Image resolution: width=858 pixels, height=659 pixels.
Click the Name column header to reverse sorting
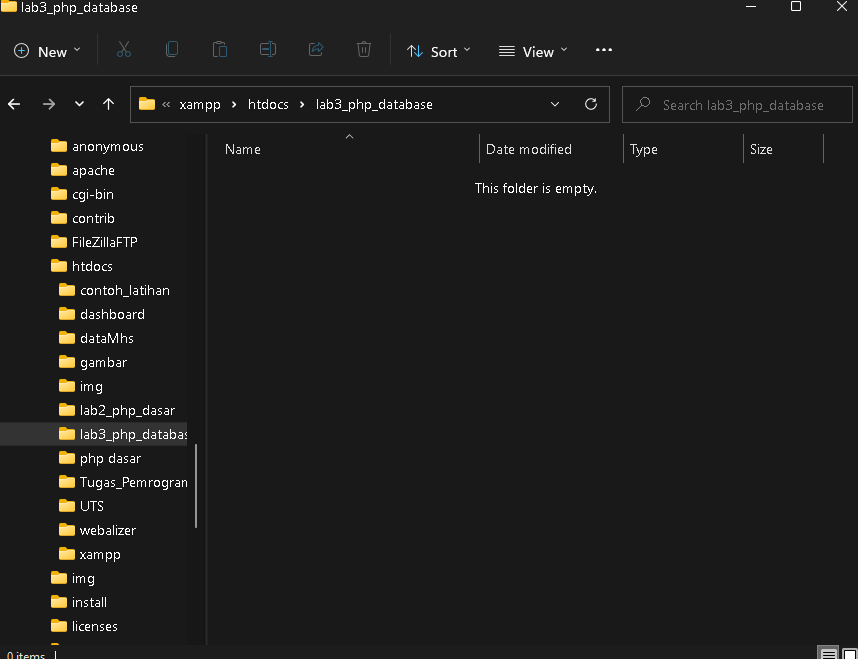(x=242, y=149)
